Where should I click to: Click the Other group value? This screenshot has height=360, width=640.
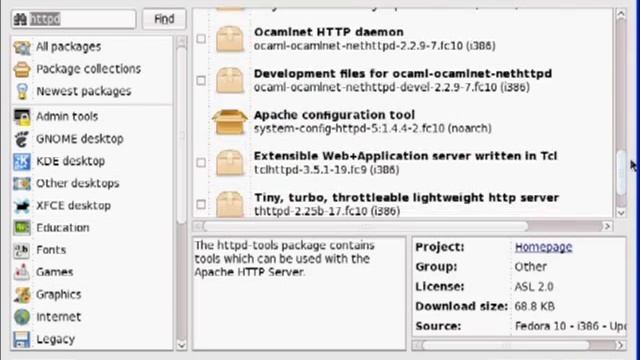point(530,267)
